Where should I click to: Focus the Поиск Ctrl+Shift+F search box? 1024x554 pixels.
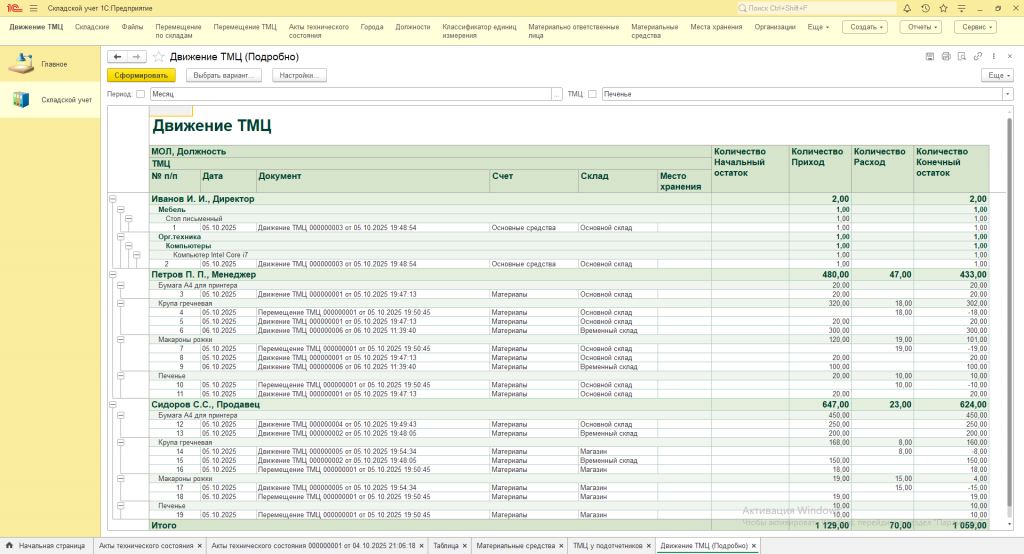tap(816, 8)
